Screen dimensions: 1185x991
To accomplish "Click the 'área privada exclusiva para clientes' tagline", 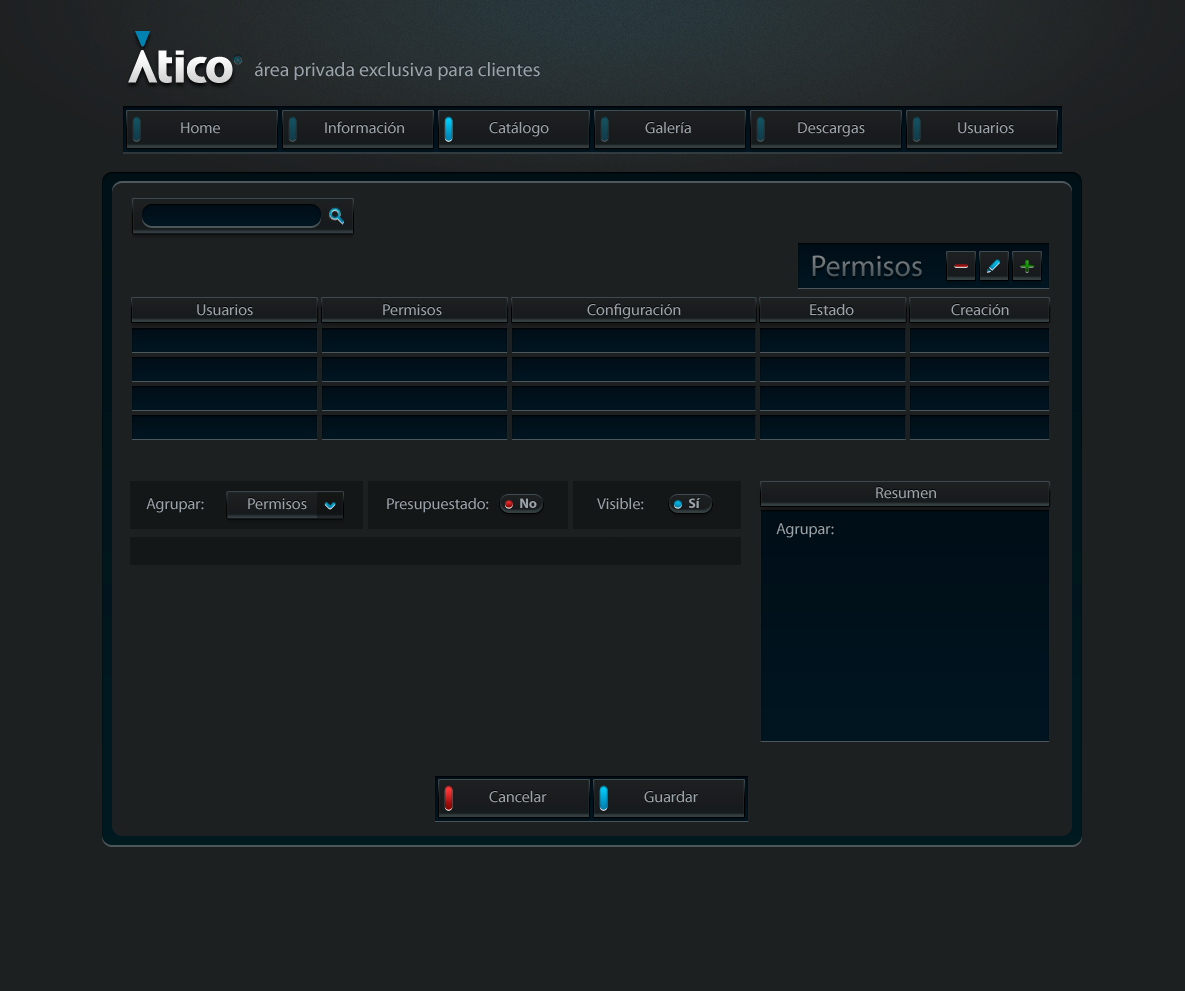I will click(398, 70).
